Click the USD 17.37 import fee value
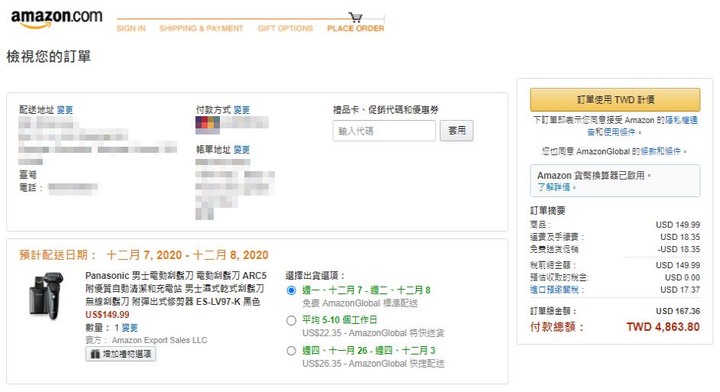The image size is (720, 392). pos(680,290)
